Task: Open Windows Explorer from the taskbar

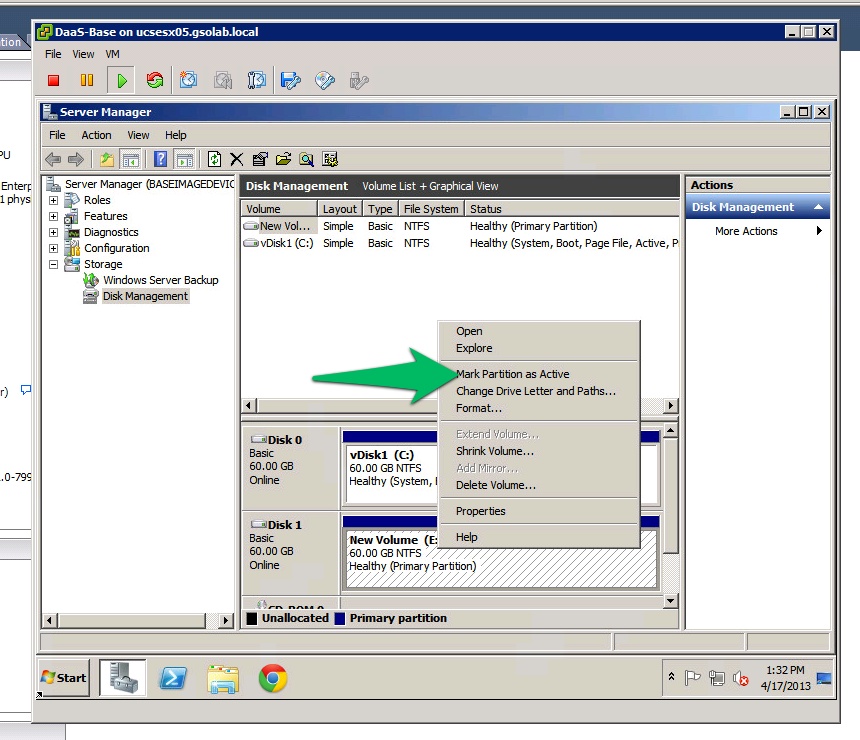Action: pos(223,679)
